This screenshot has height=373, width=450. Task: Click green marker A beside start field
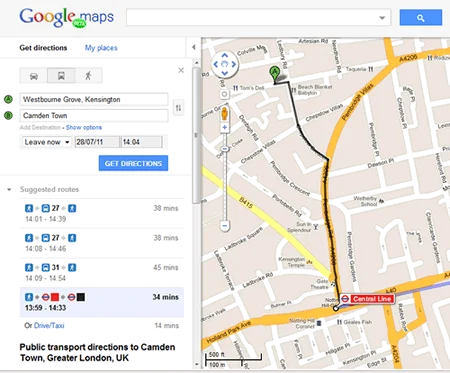click(x=8, y=99)
